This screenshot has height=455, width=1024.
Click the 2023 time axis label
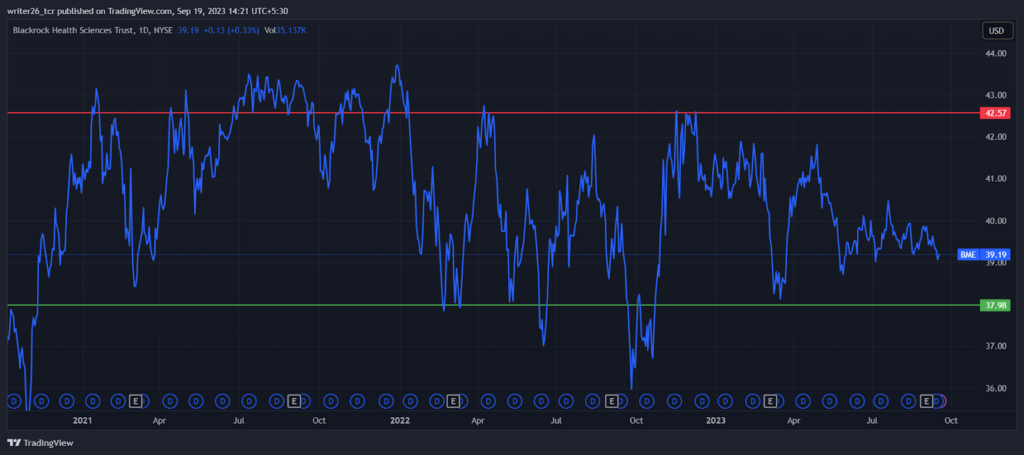(x=716, y=421)
